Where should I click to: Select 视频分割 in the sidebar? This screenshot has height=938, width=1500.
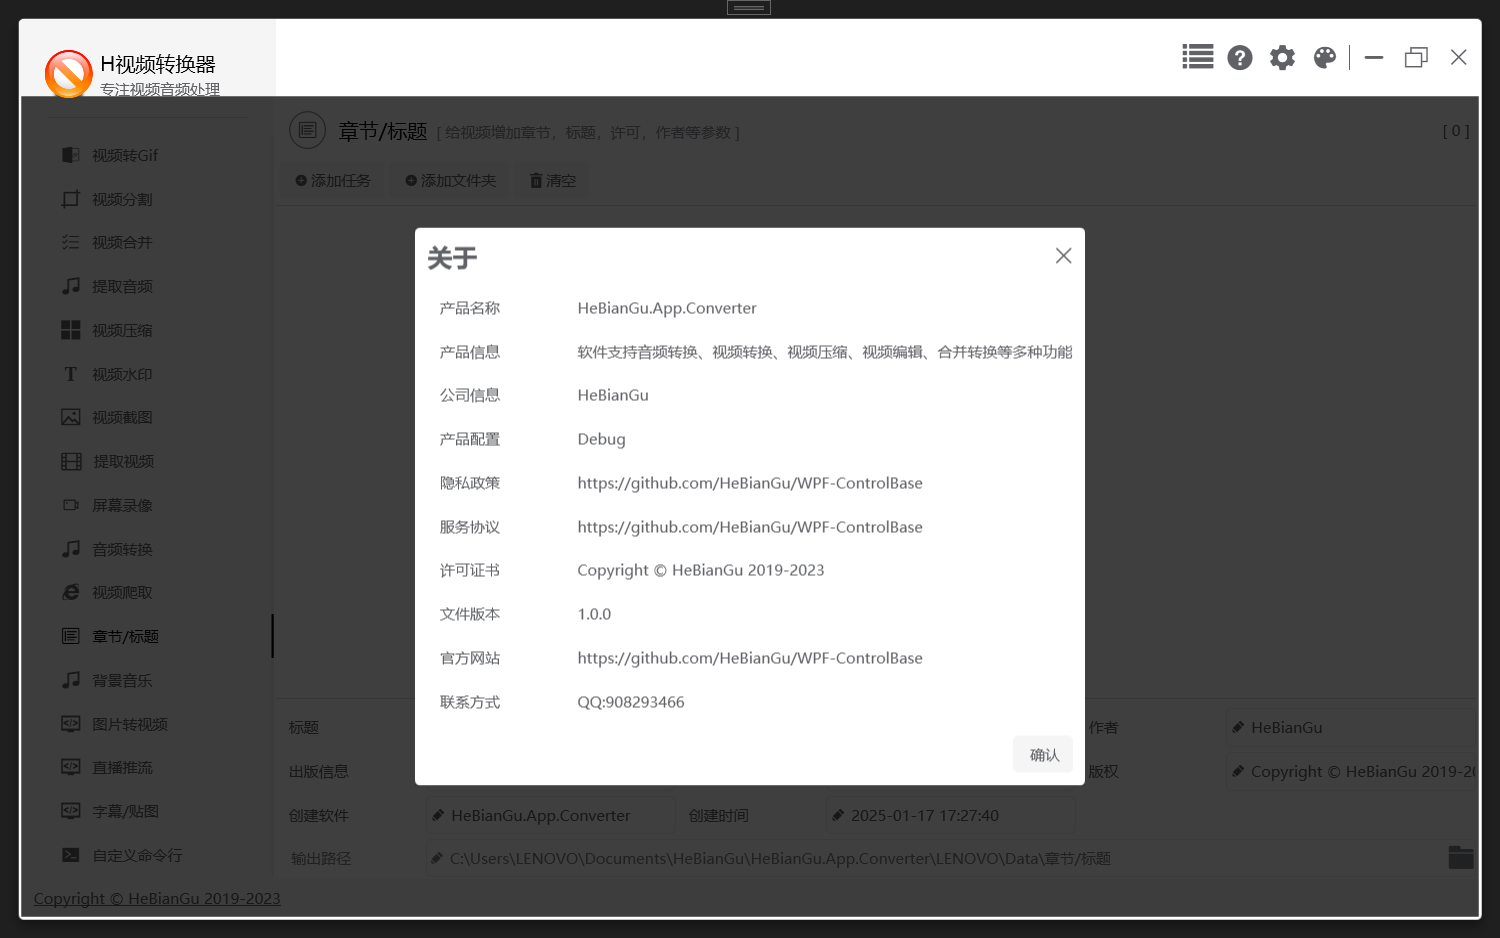pyautogui.click(x=148, y=199)
